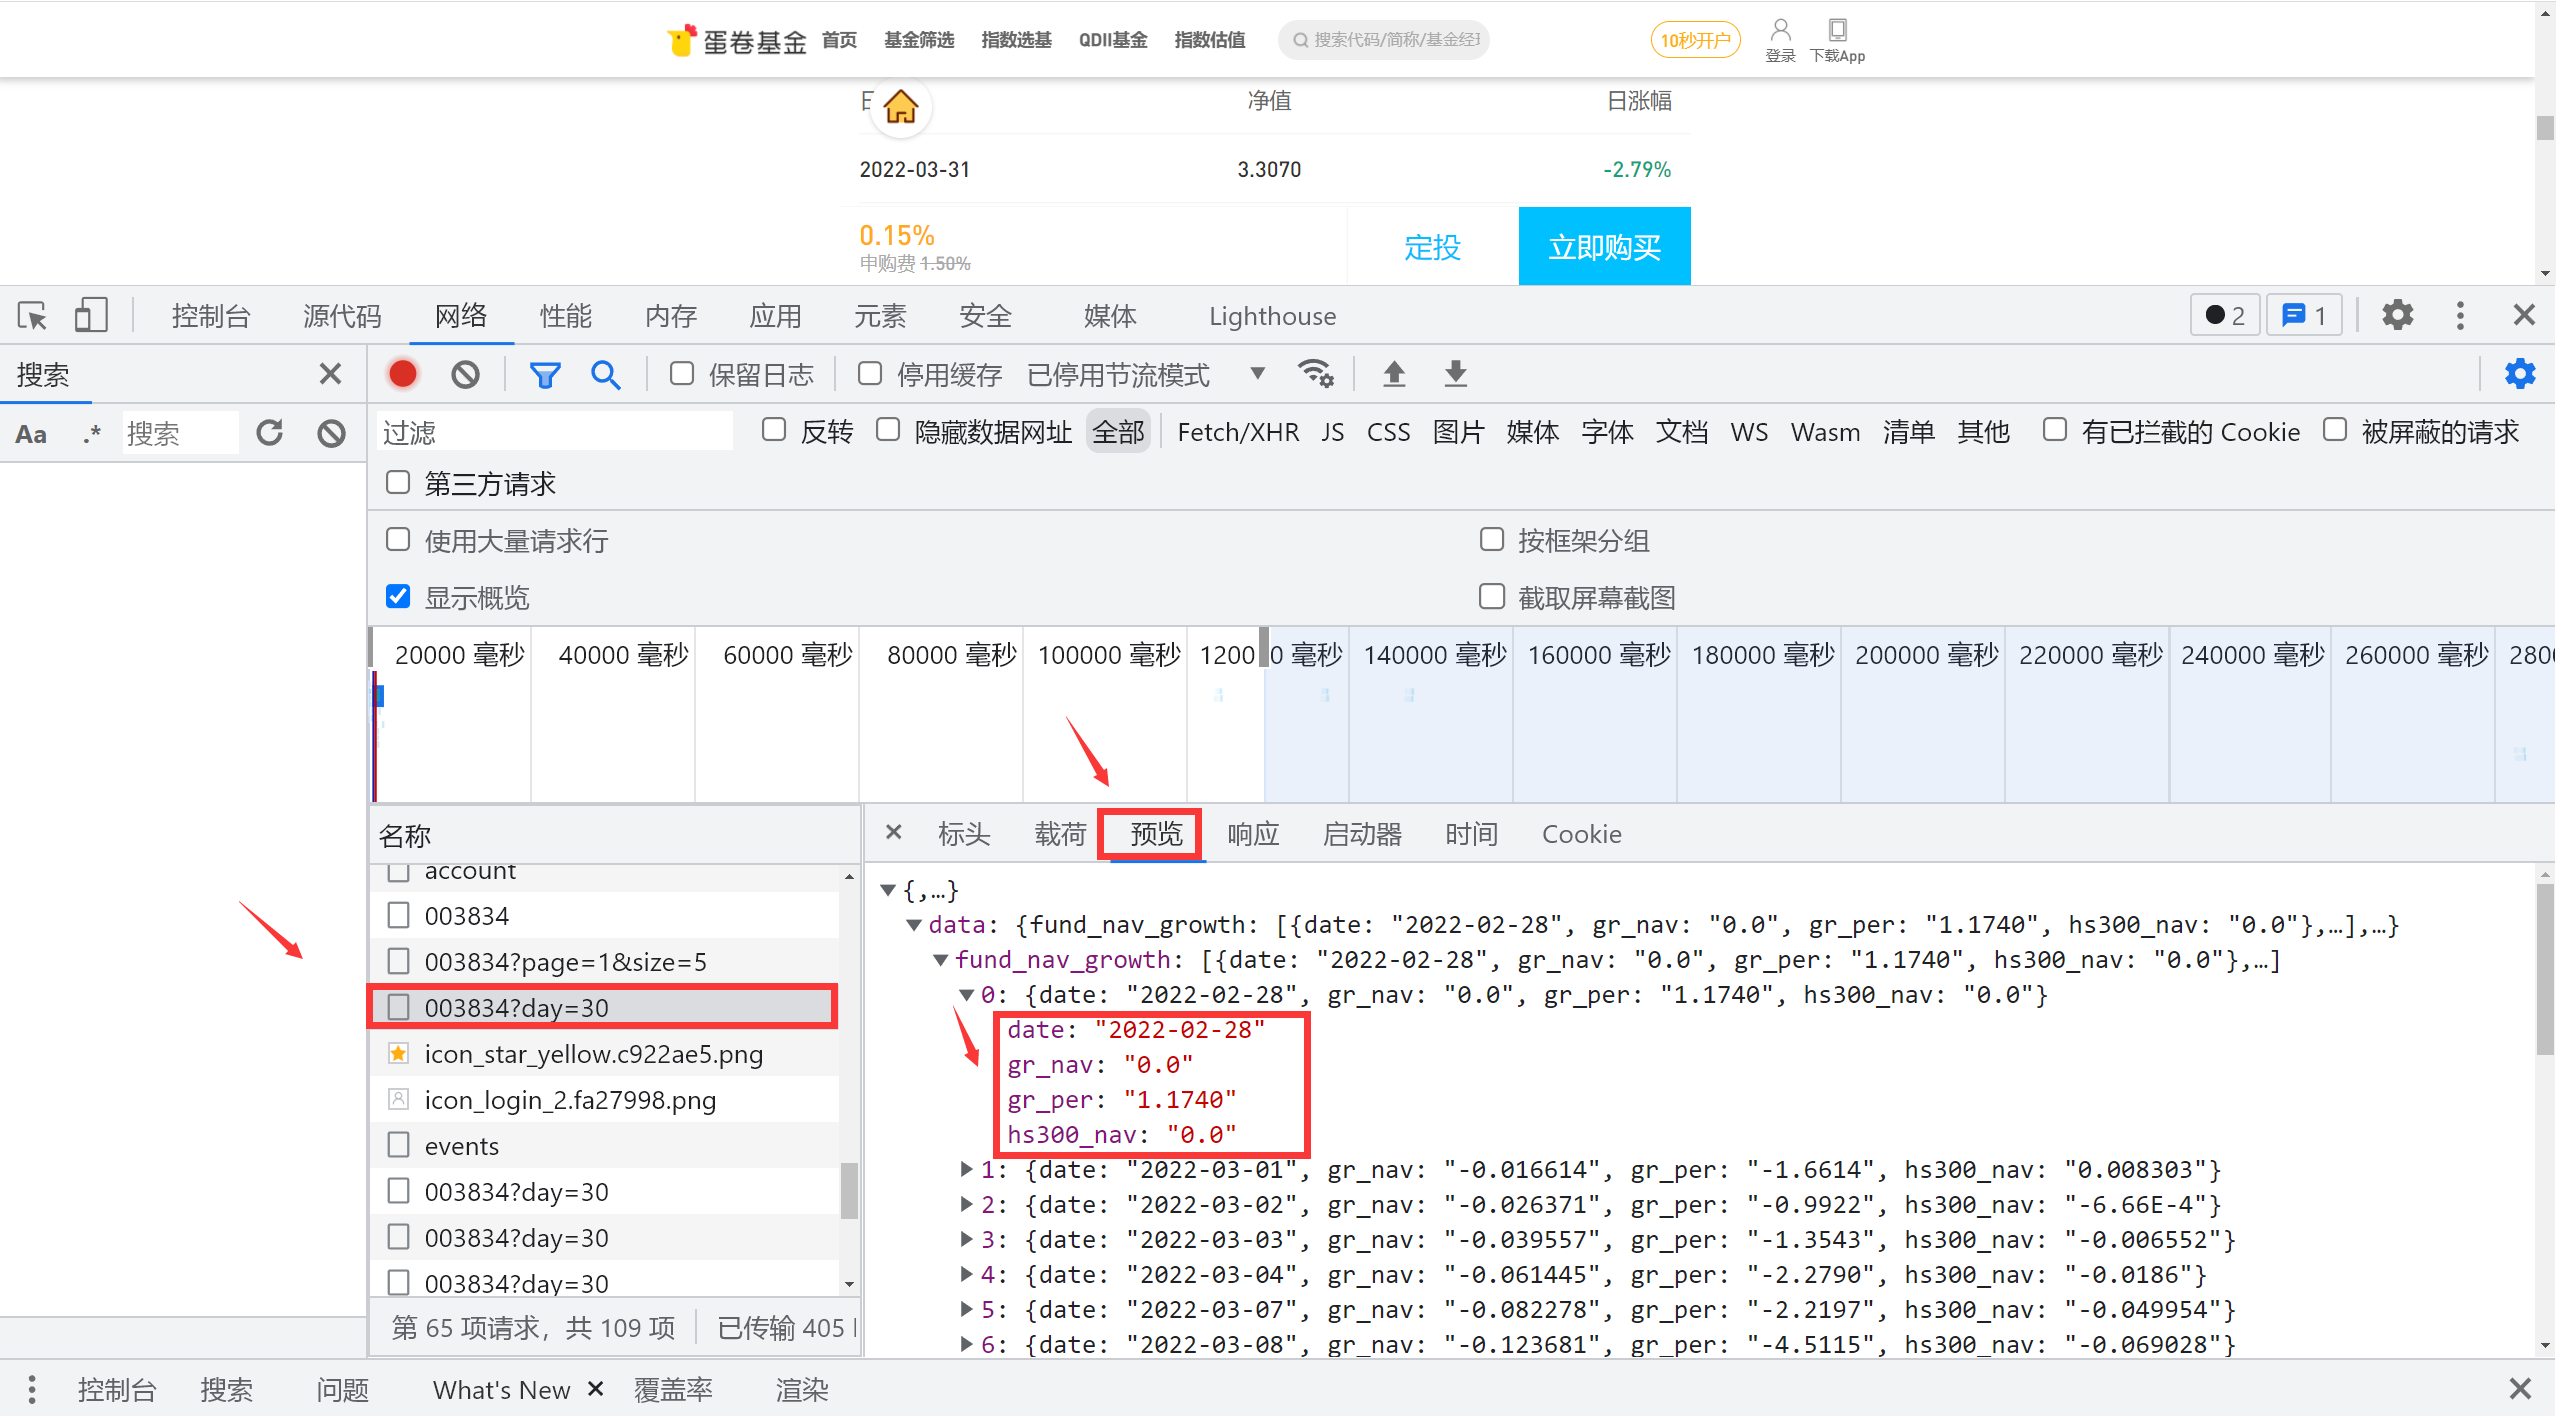Click the 立即购买 button
This screenshot has height=1416, width=2556.
pyautogui.click(x=1604, y=247)
